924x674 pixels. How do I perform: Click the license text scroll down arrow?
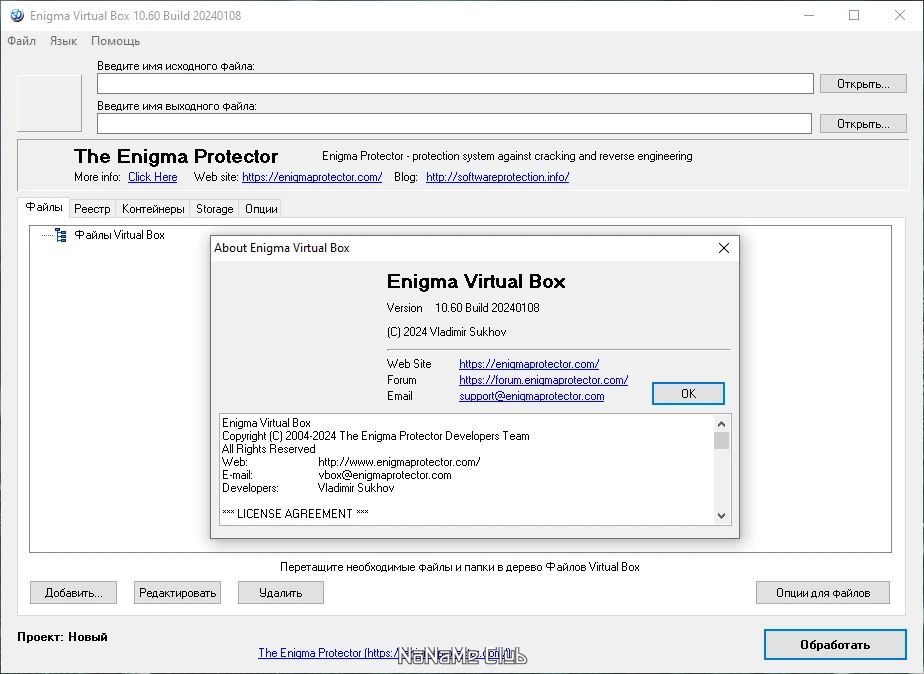point(721,516)
